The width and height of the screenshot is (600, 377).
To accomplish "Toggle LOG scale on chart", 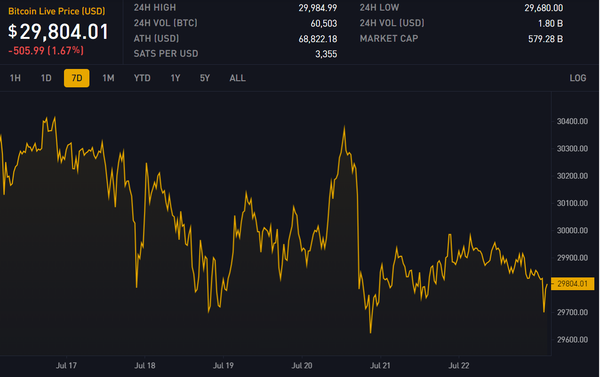I will click(x=578, y=78).
